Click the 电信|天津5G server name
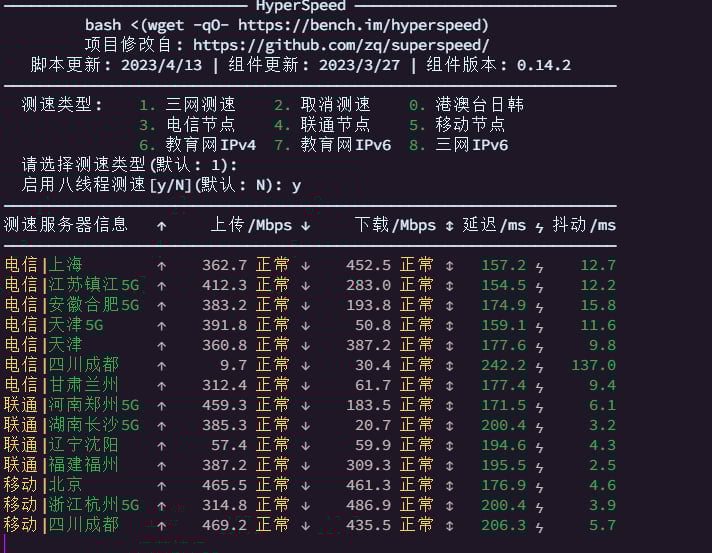Screen dimensions: 712x553 (54, 325)
